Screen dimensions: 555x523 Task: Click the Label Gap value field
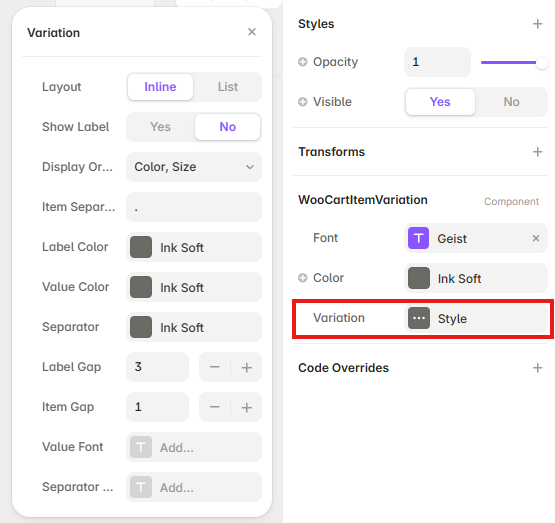pos(158,367)
